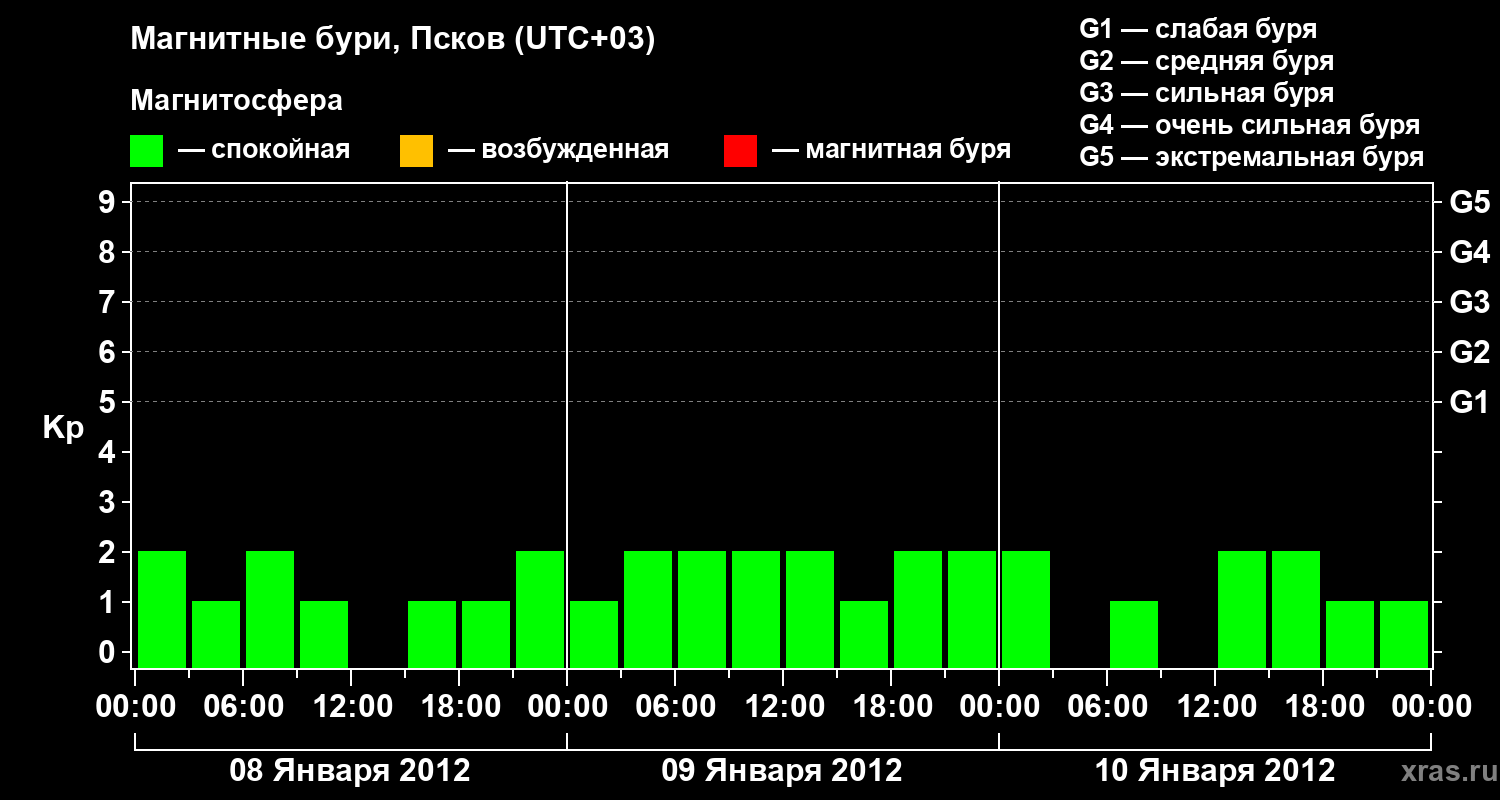Image resolution: width=1500 pixels, height=800 pixels.
Task: Click the last bar of 08 January (Kp 2)
Action: [x=540, y=609]
